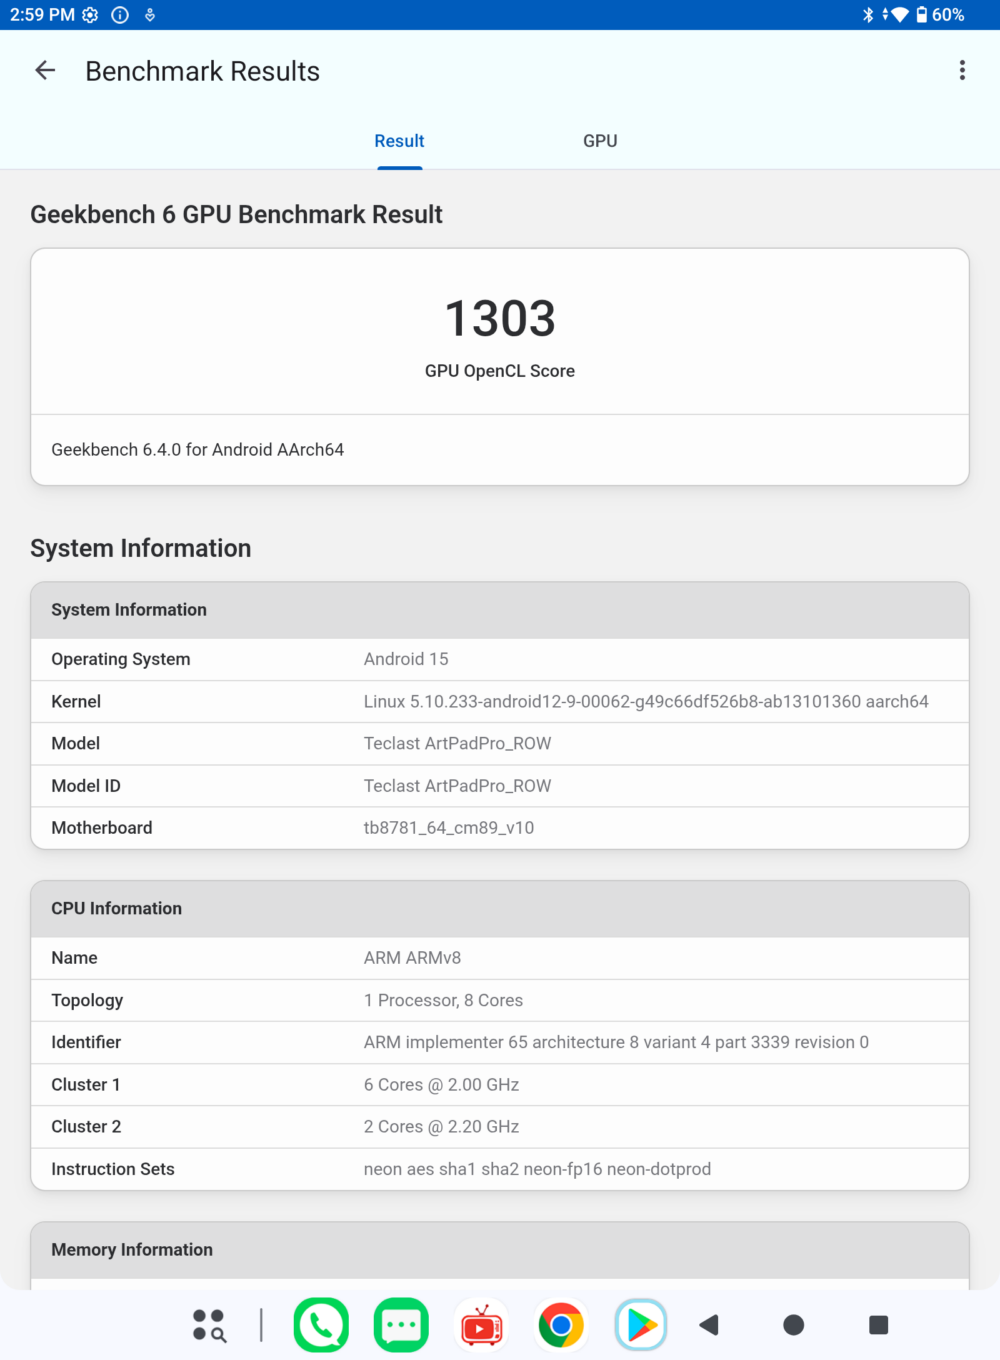This screenshot has height=1360, width=1000.
Task: Switch to the GPU tab
Action: click(600, 141)
